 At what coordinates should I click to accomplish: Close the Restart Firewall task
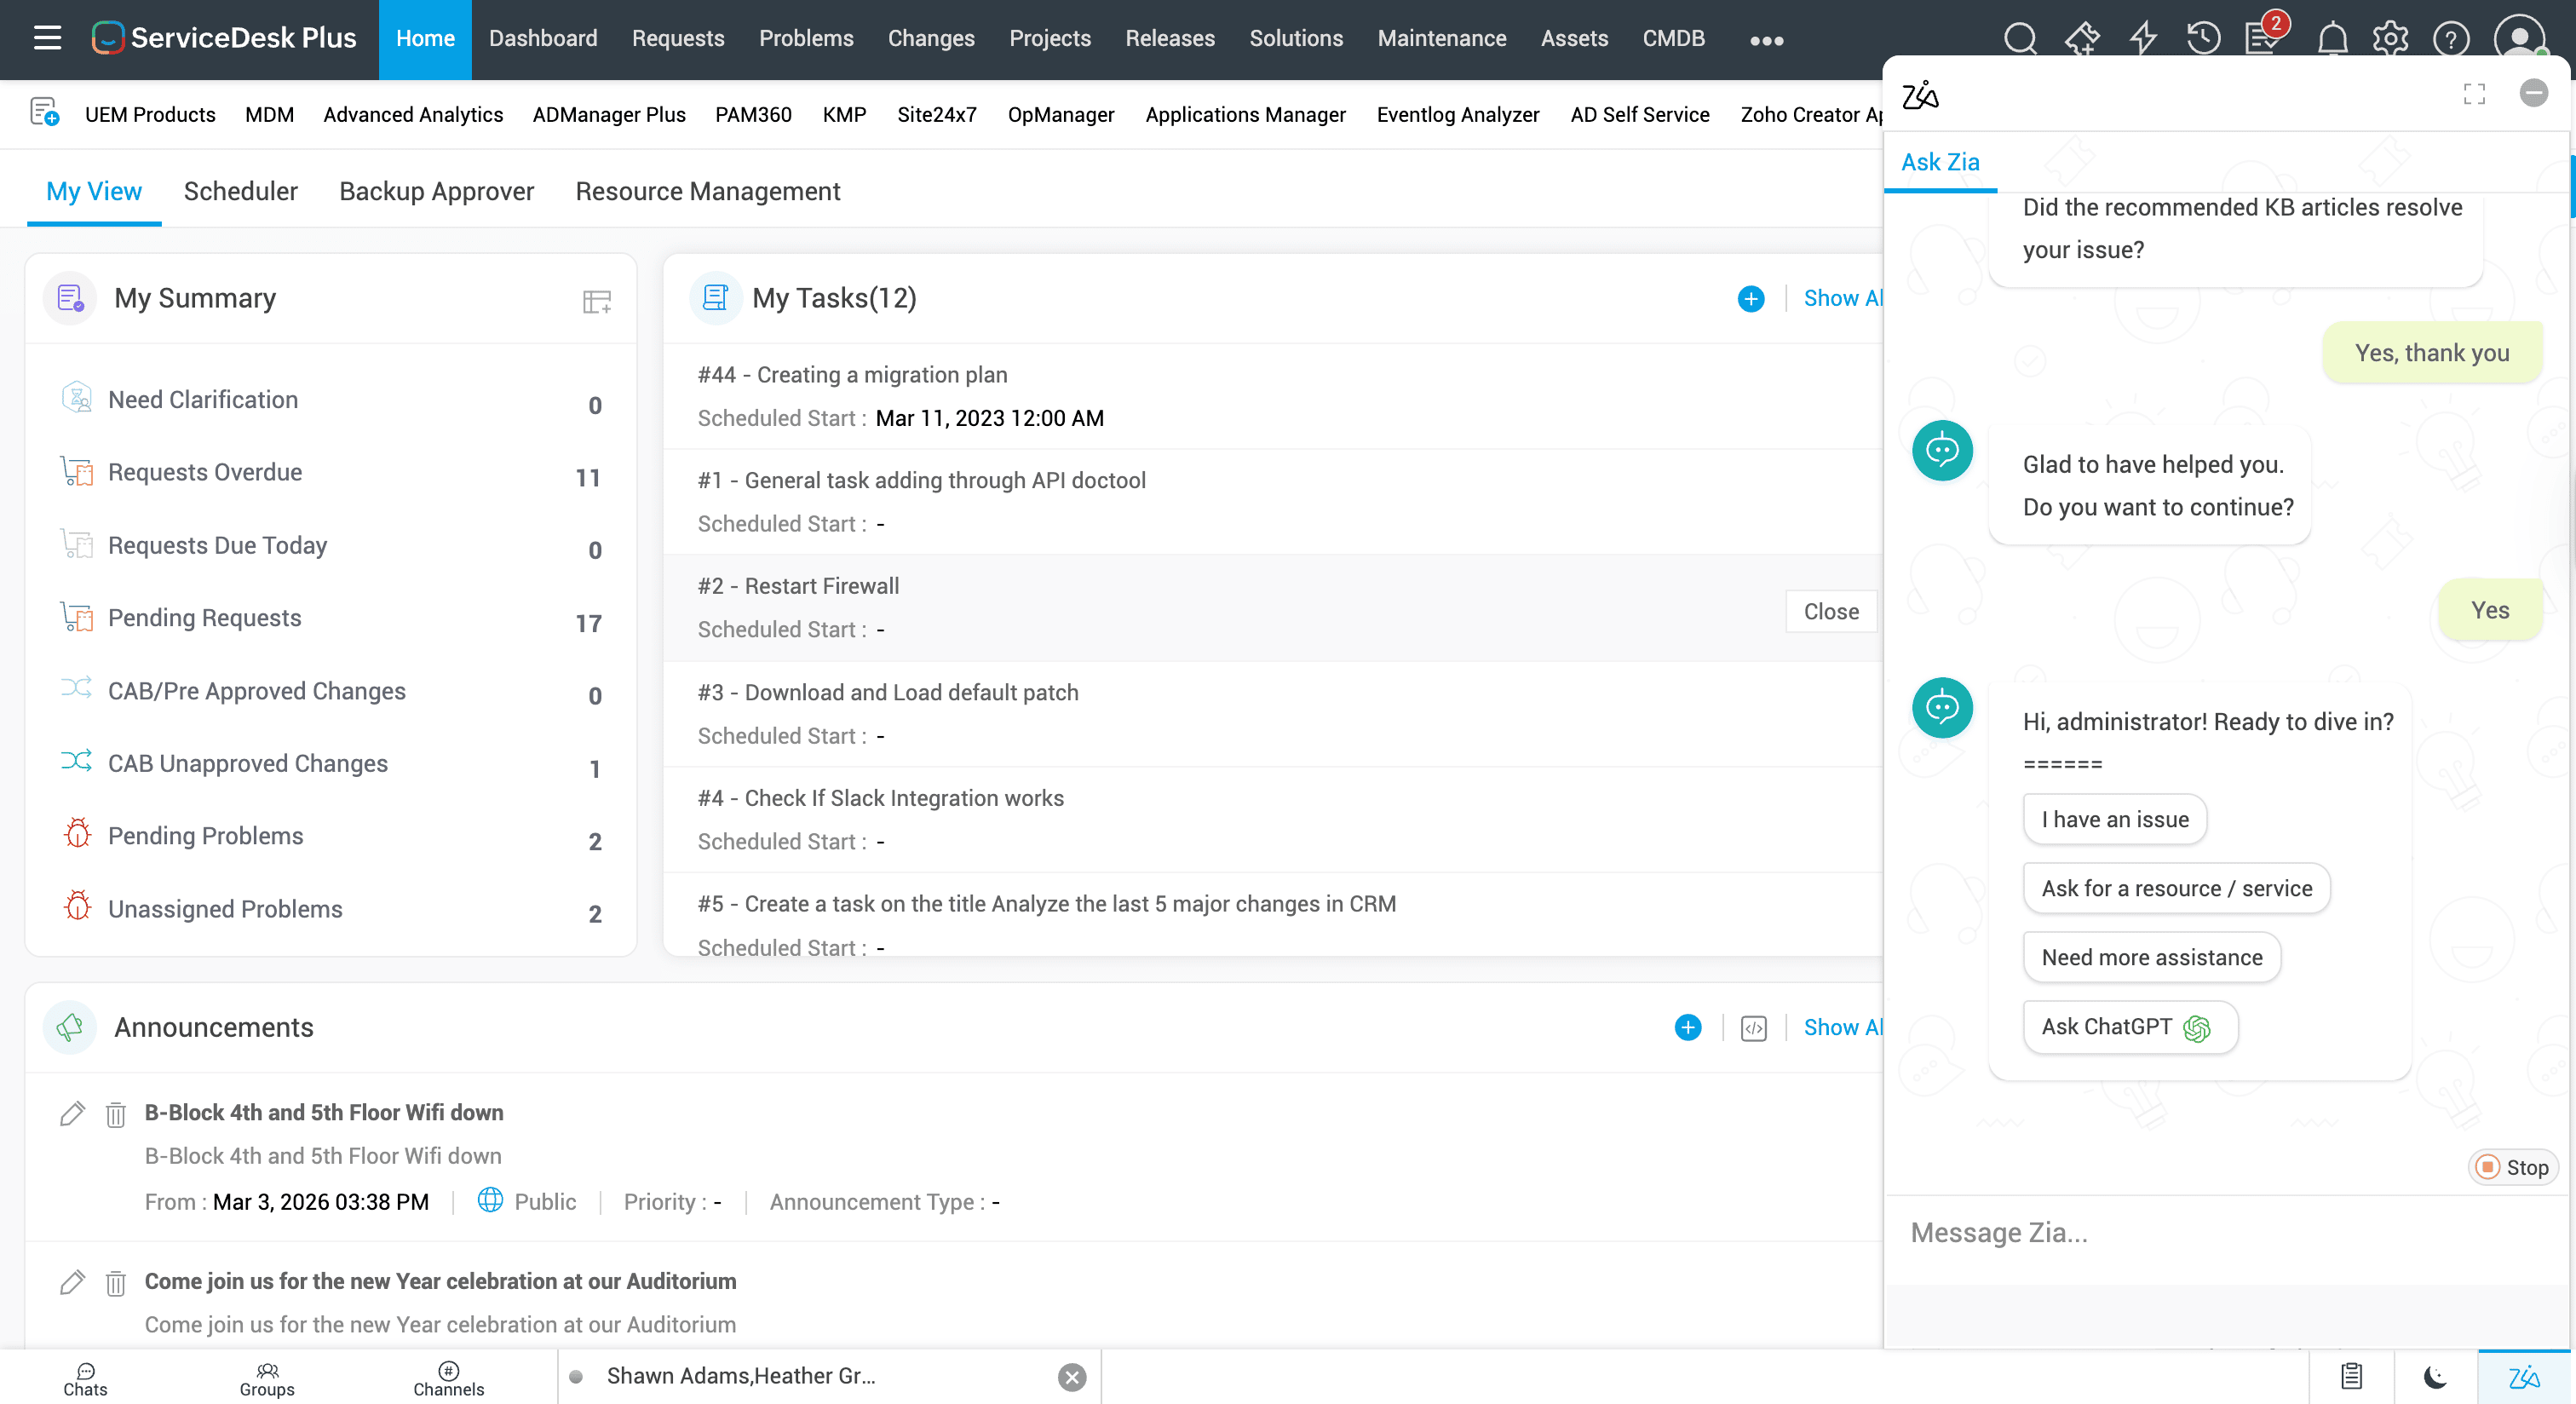tap(1830, 611)
